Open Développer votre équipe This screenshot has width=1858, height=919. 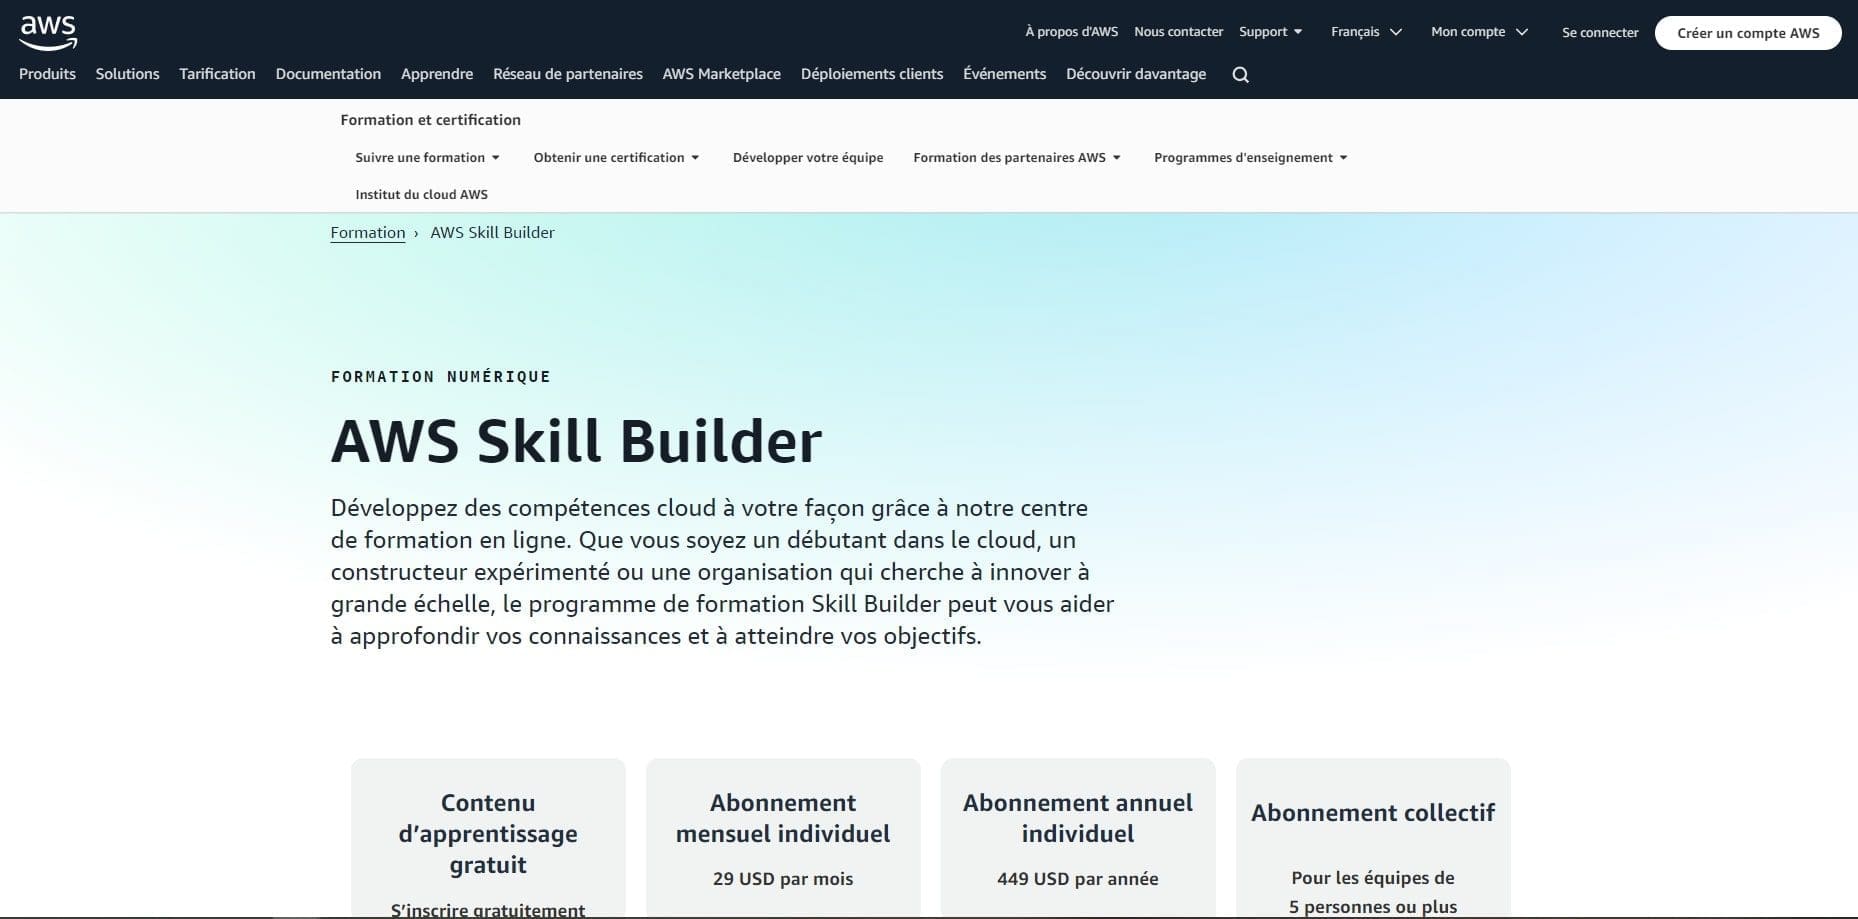point(808,158)
